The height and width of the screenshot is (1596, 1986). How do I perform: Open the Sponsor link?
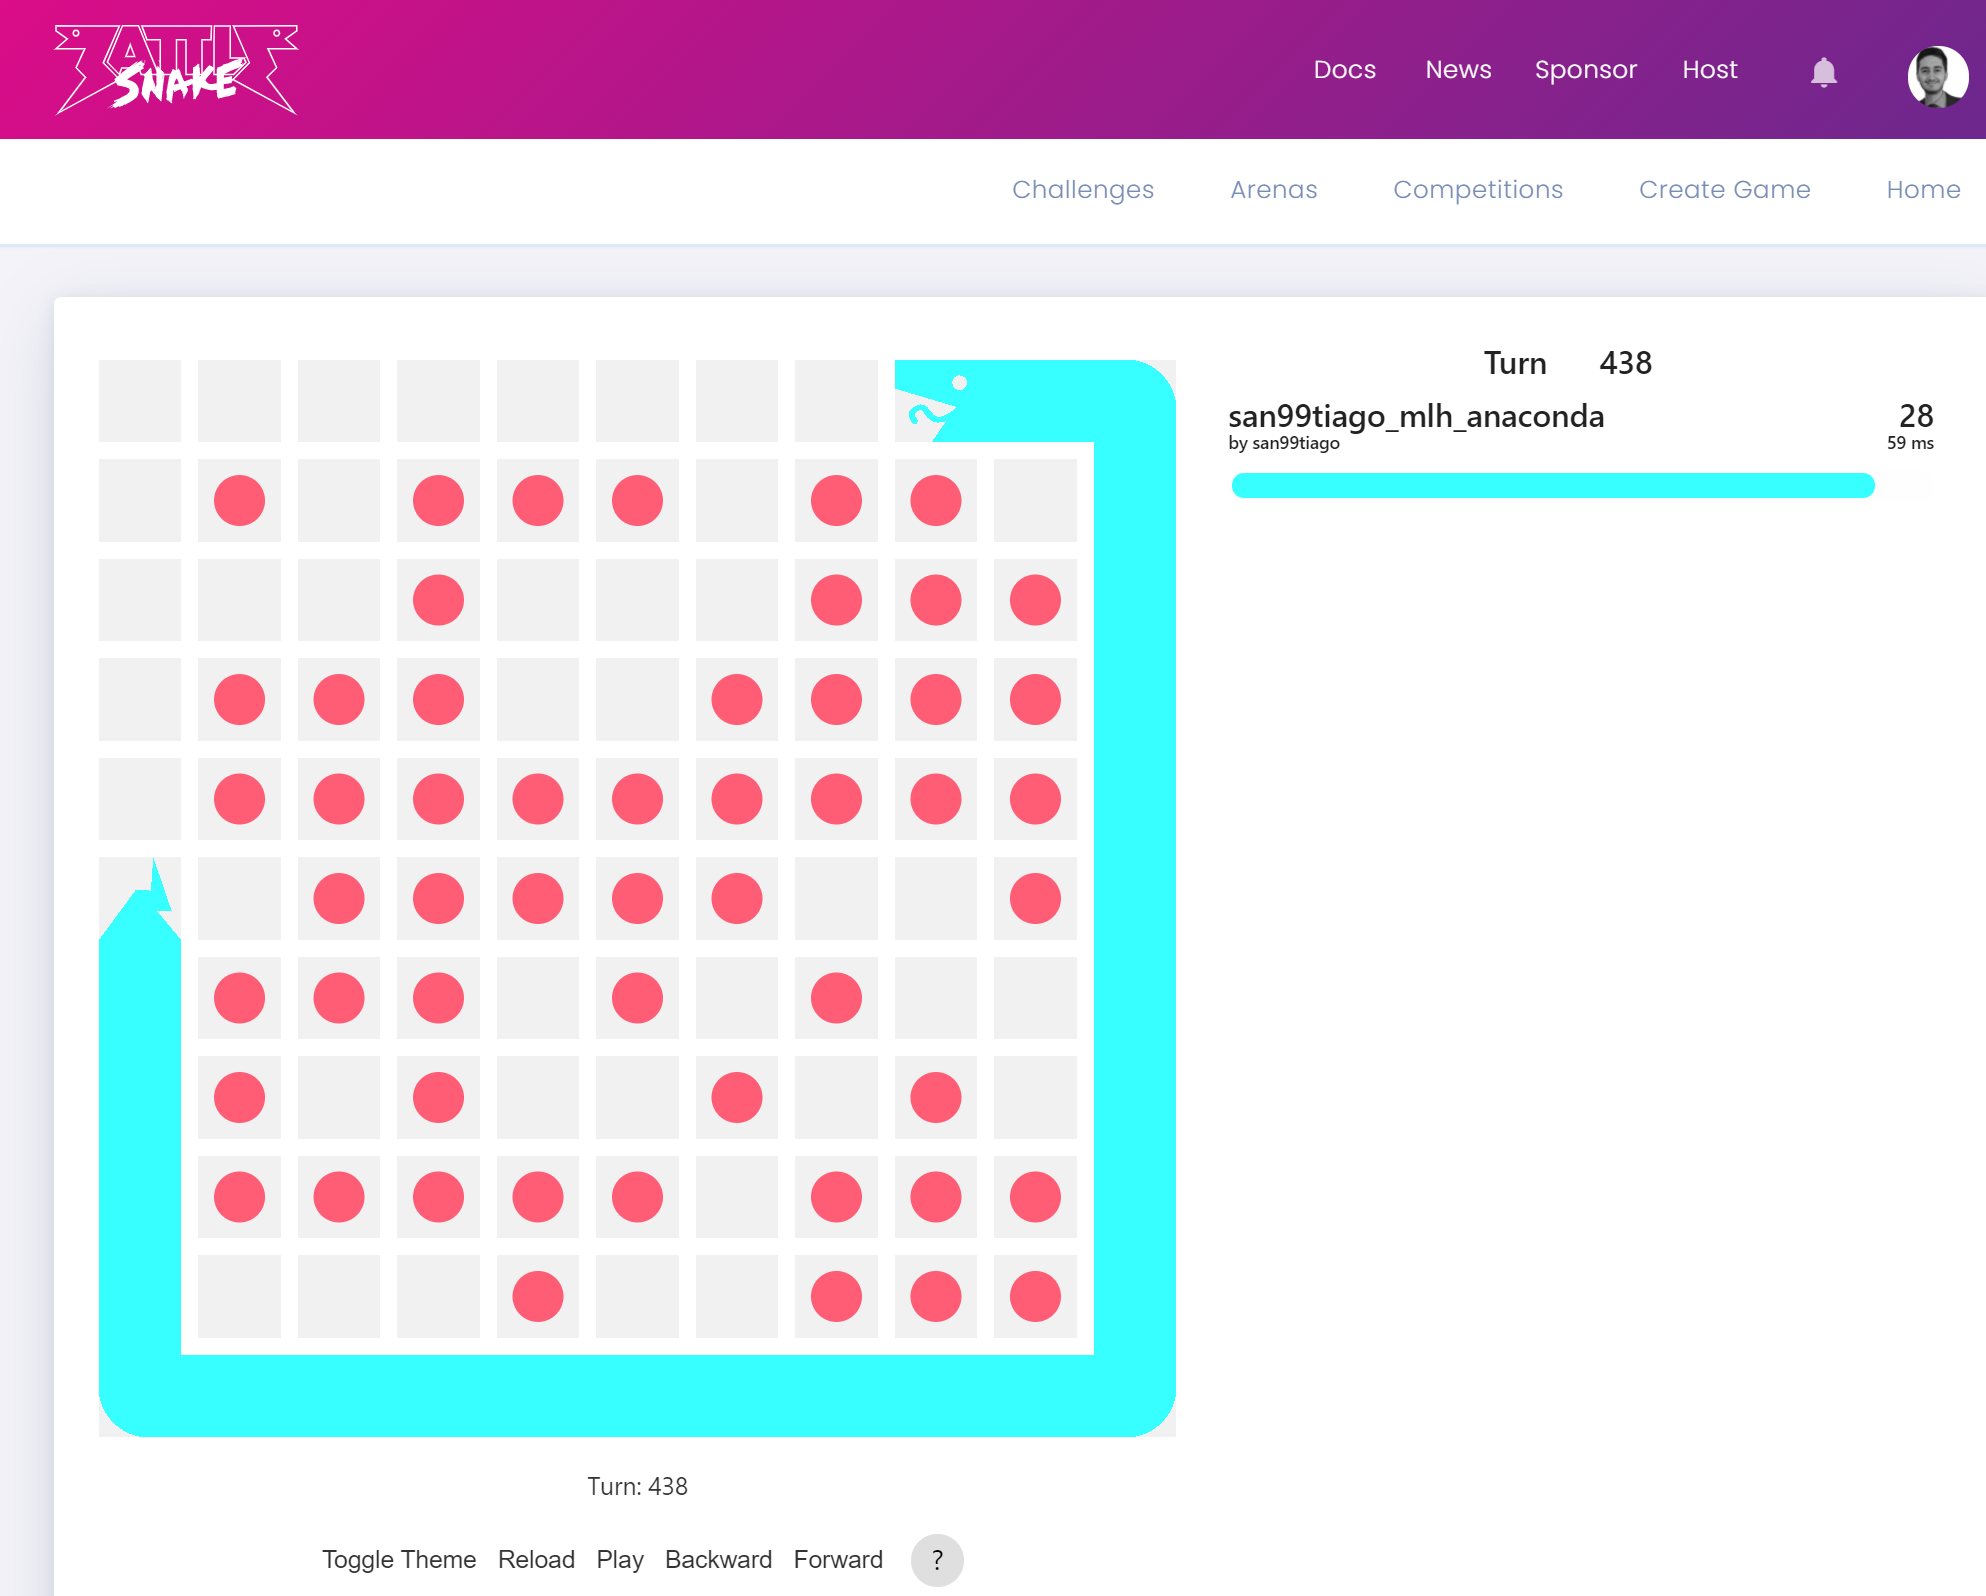point(1585,70)
